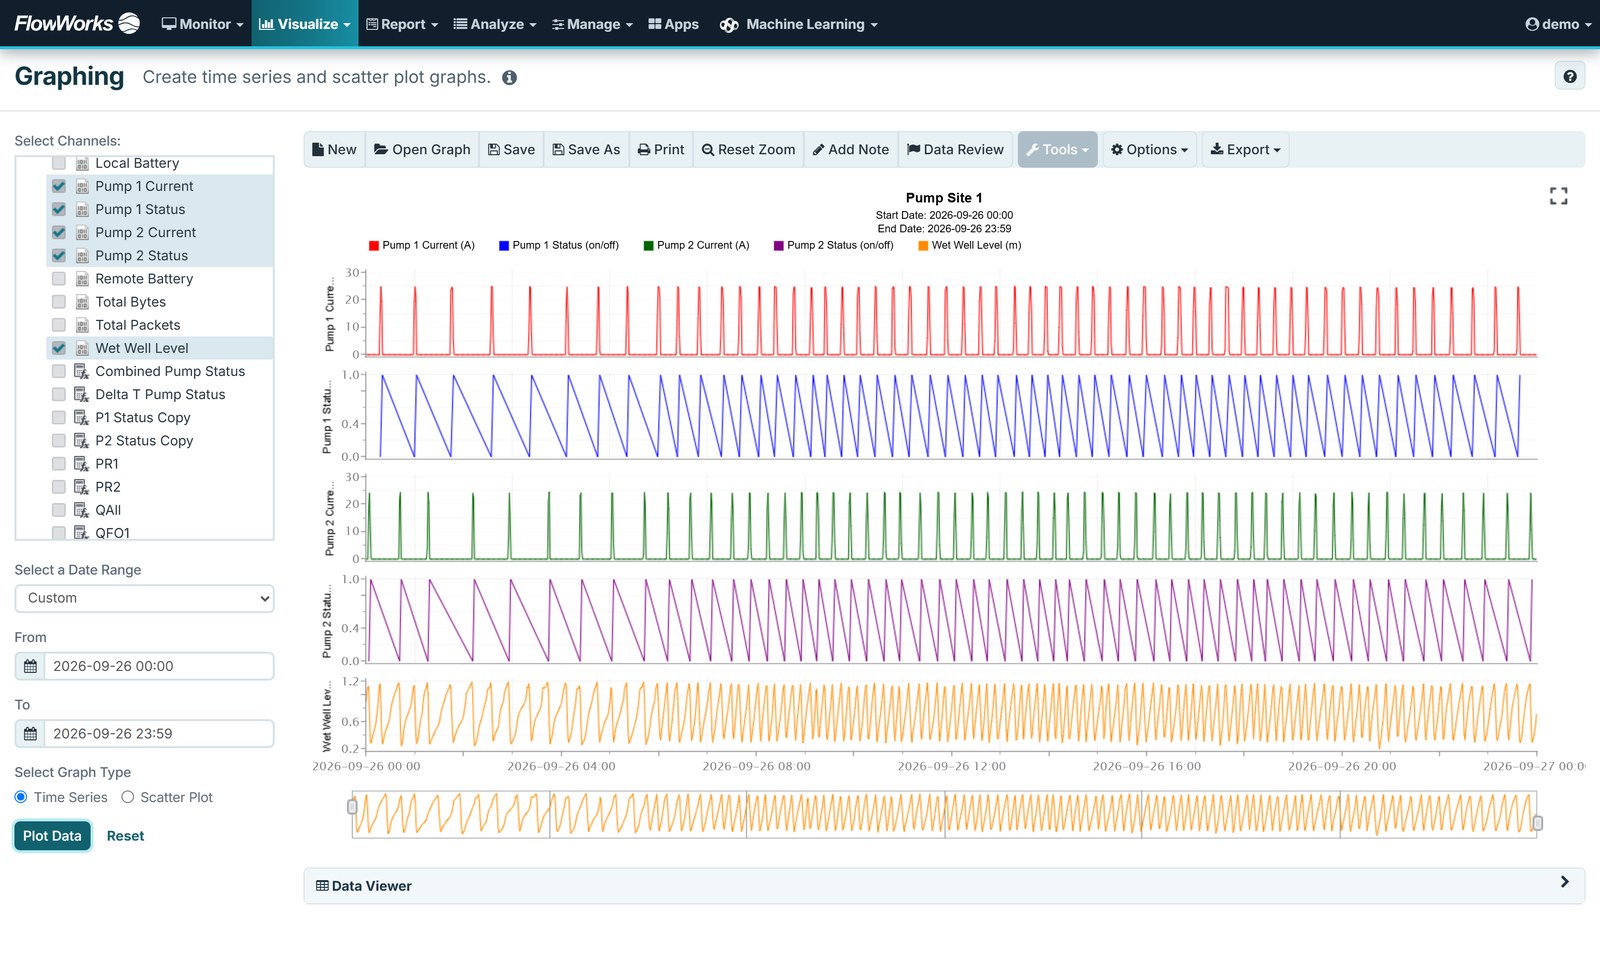Viewport: 1600px width, 964px height.
Task: Click the Combined Pump Status calculated channel icon
Action: (82, 371)
